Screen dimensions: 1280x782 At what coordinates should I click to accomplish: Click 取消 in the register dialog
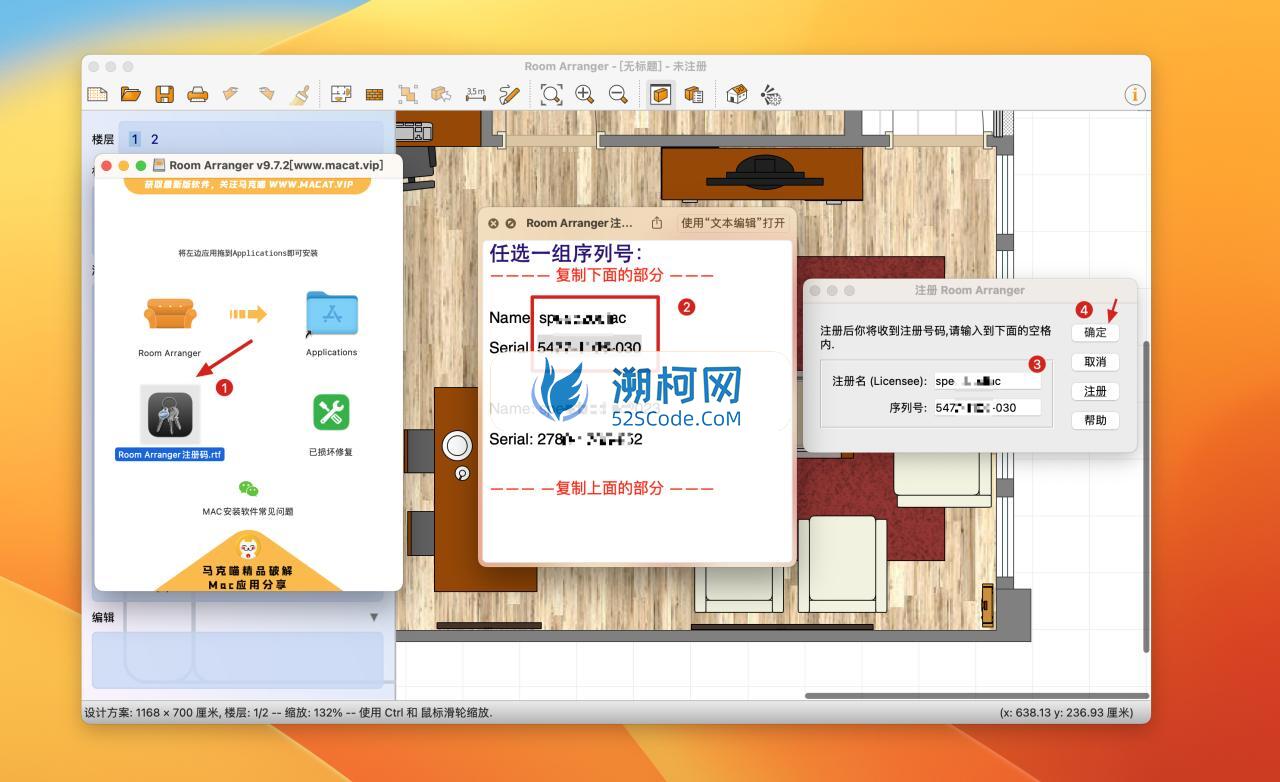point(1095,361)
